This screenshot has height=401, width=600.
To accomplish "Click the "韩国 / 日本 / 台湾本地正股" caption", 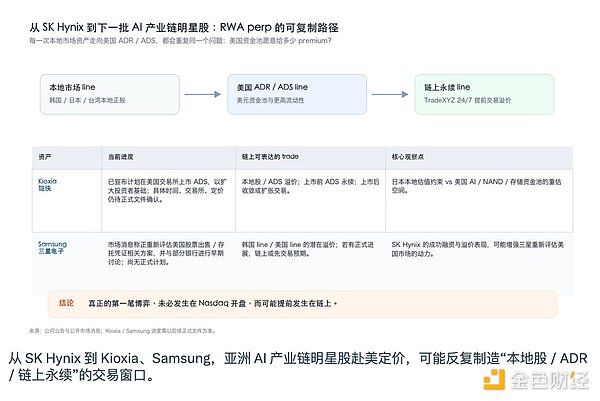I will (87, 100).
